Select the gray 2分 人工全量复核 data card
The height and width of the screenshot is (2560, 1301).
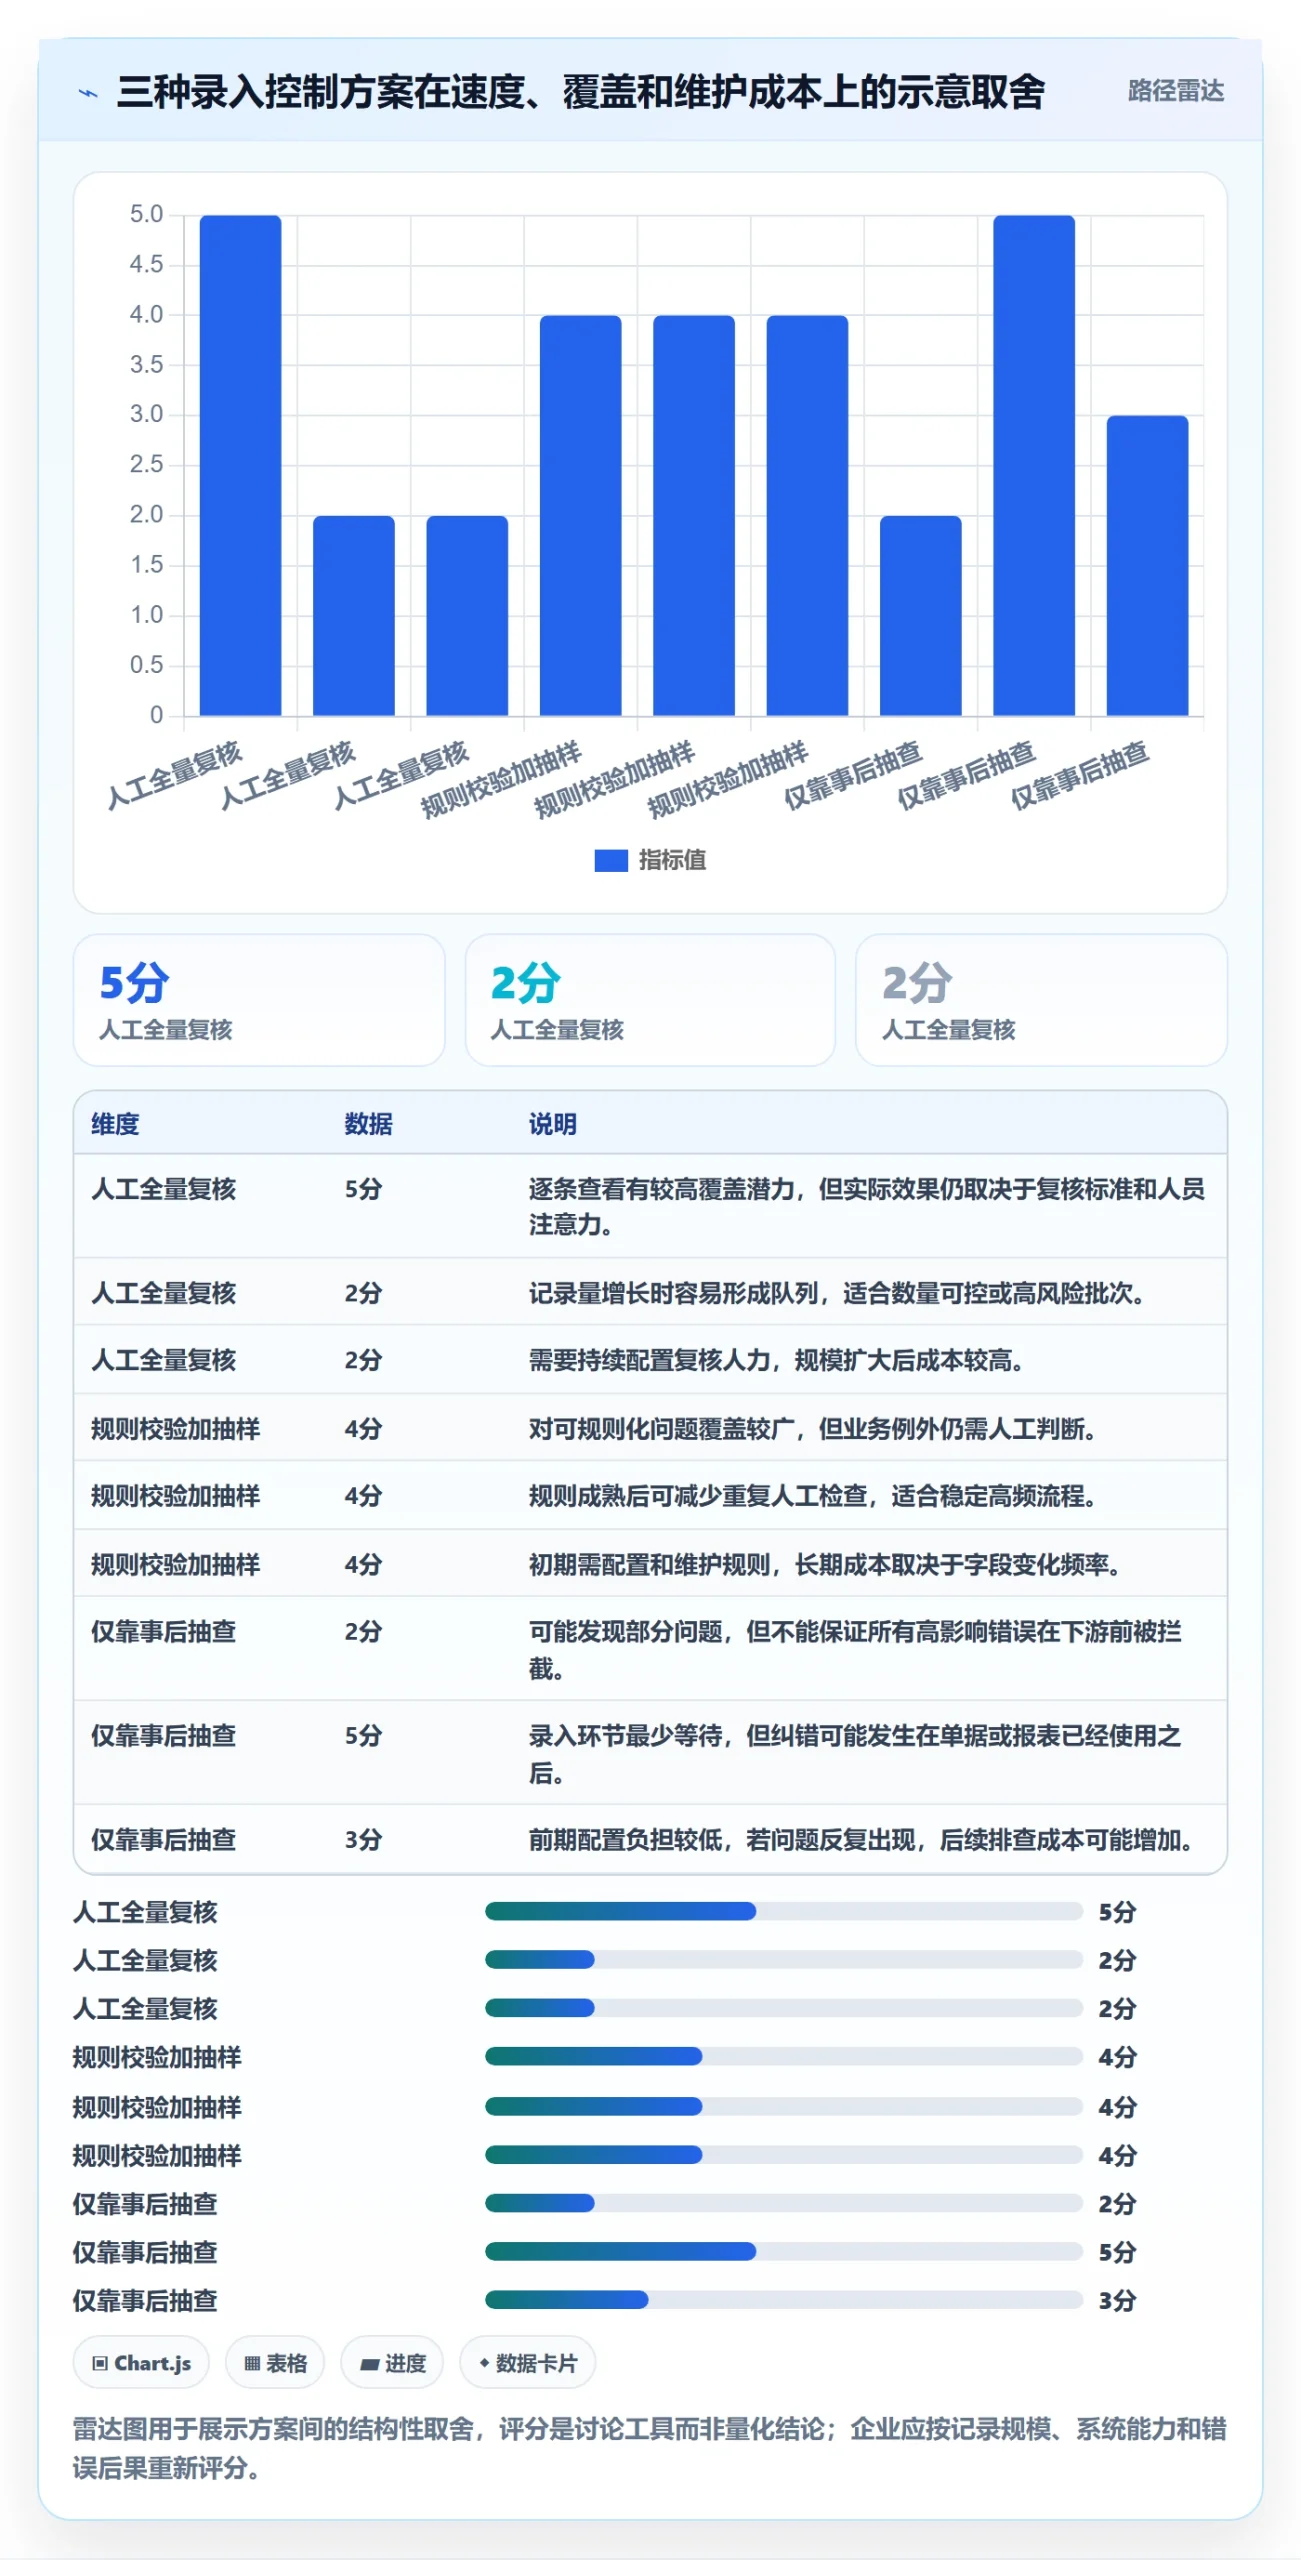pos(1041,1000)
